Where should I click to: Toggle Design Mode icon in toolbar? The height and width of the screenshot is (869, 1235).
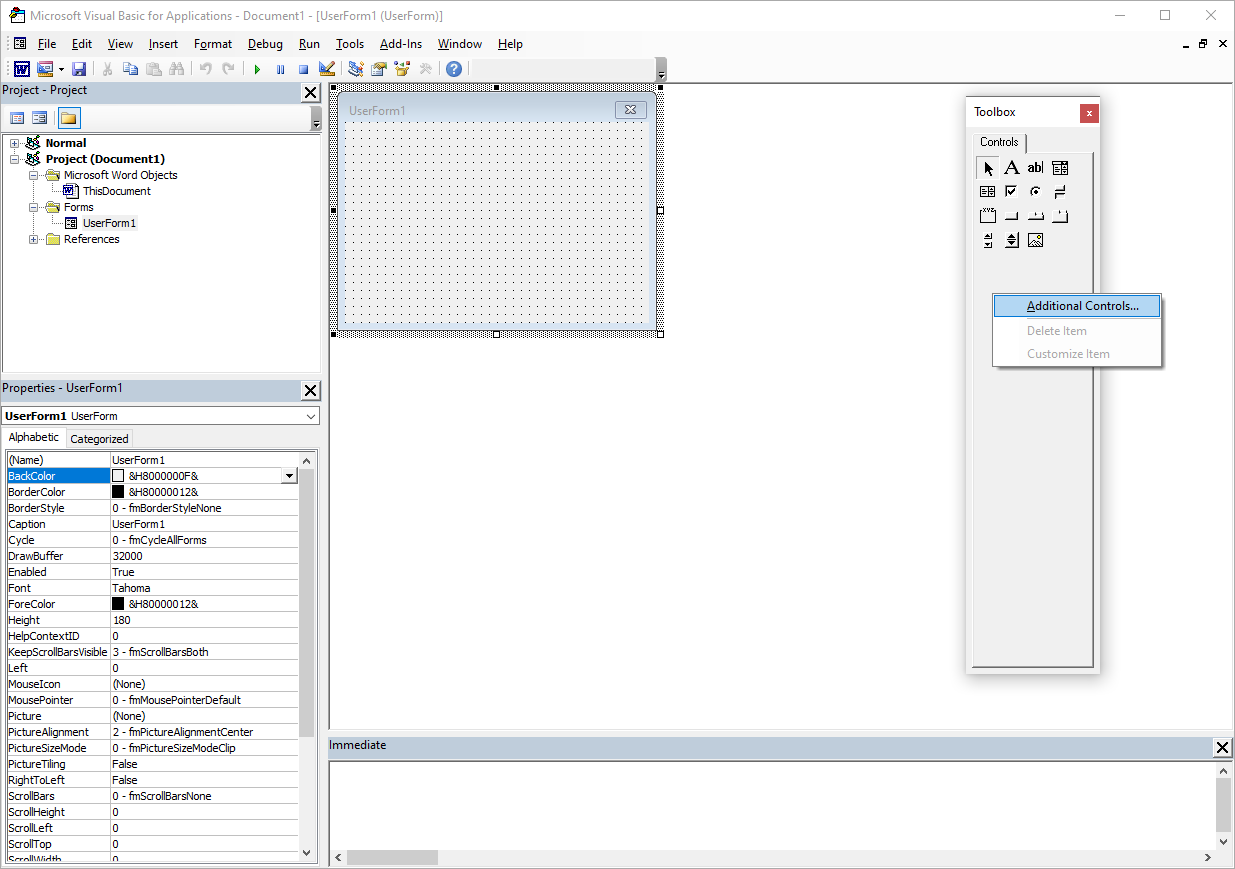point(327,69)
